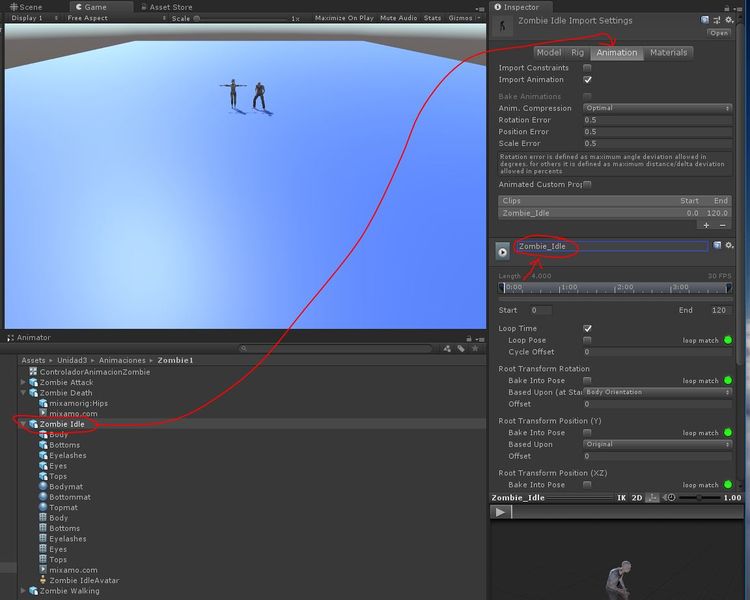Expand the Zombie Attack asset
Screen dimensions: 750x600
pyautogui.click(x=23, y=382)
